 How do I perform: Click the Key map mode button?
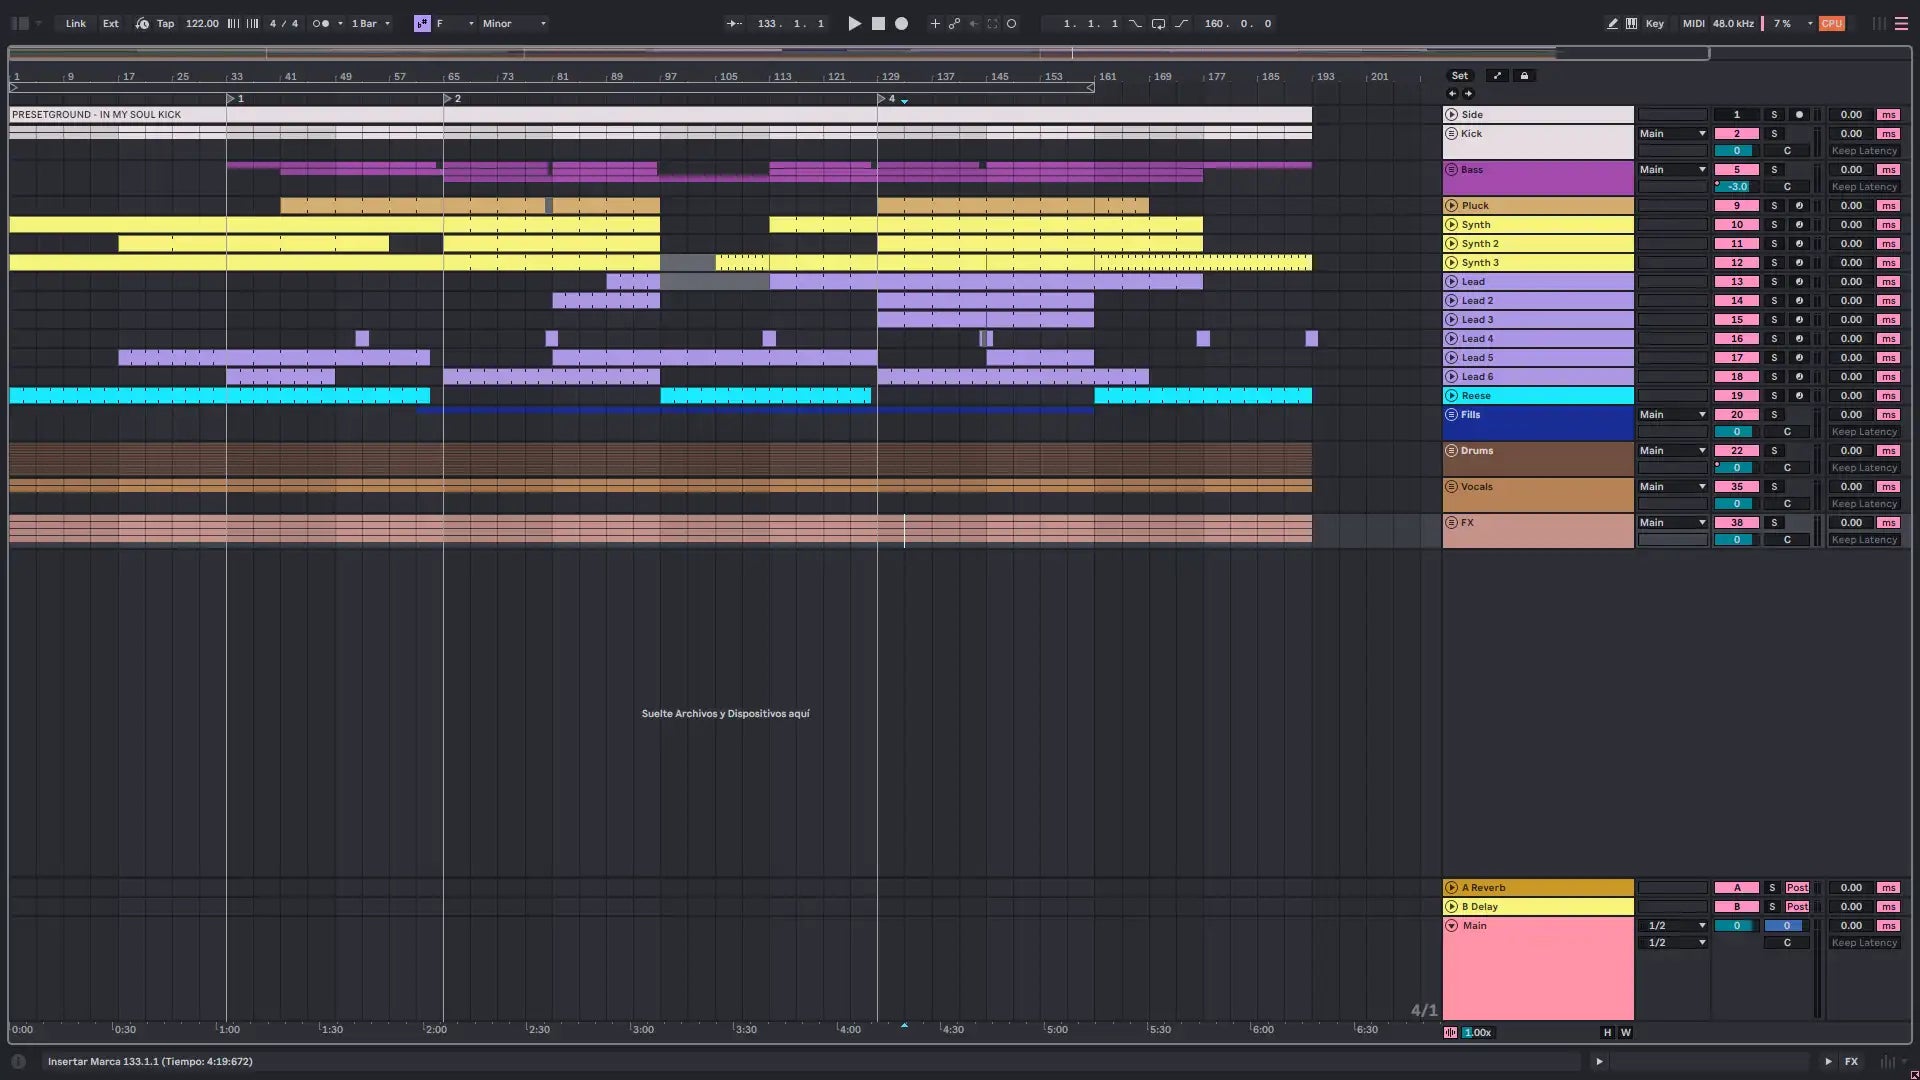(1654, 23)
